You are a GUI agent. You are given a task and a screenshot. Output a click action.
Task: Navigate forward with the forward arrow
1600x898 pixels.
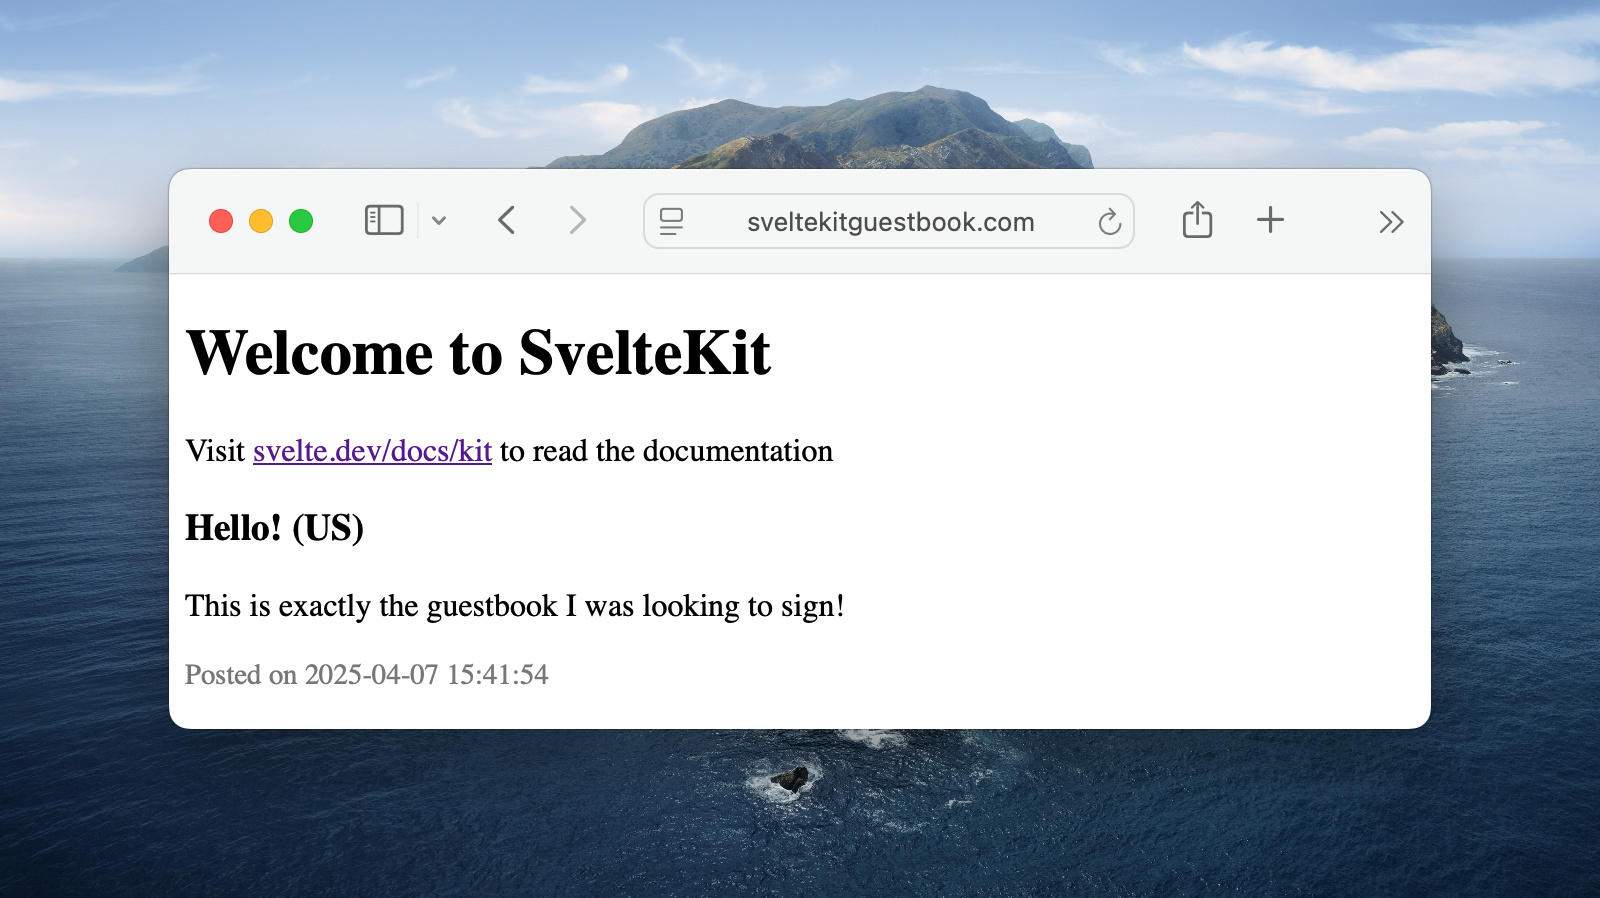(x=577, y=220)
